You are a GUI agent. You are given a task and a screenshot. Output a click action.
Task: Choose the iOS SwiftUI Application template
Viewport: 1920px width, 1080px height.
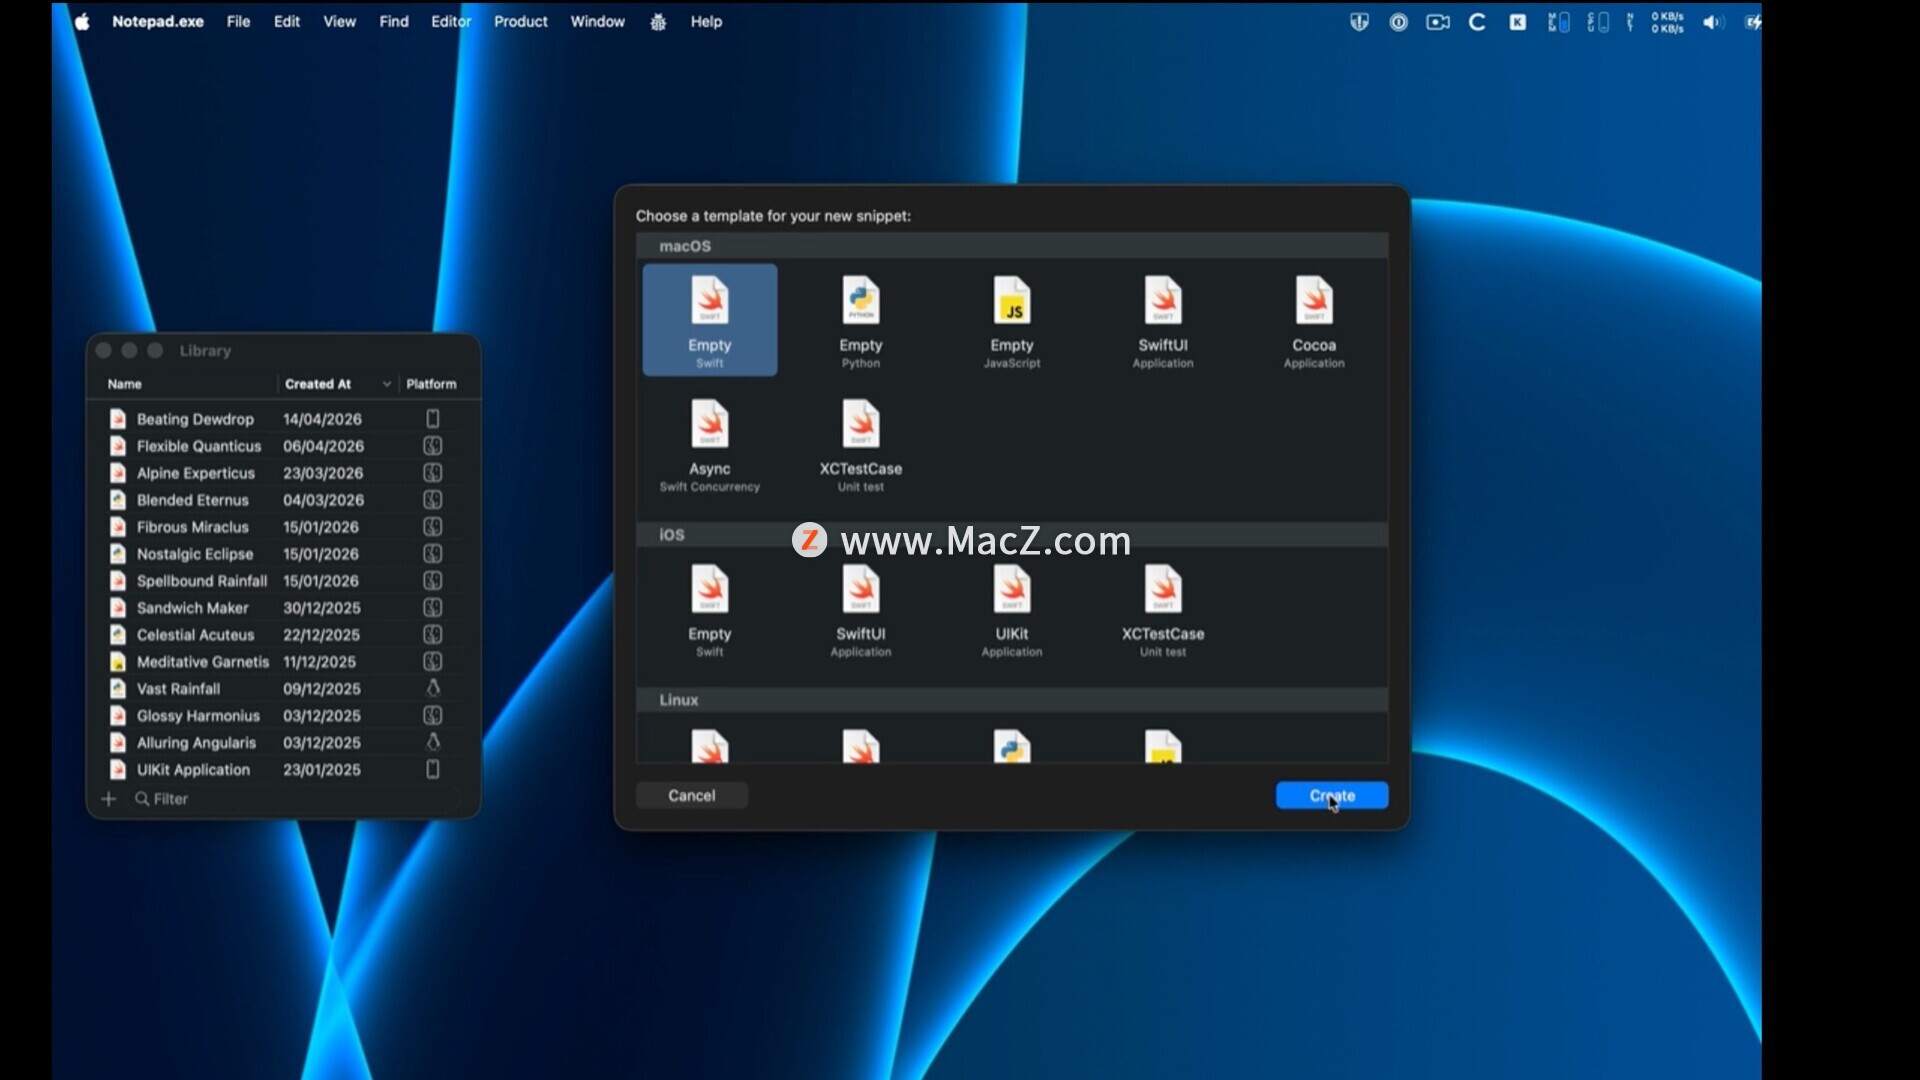[x=861, y=609]
